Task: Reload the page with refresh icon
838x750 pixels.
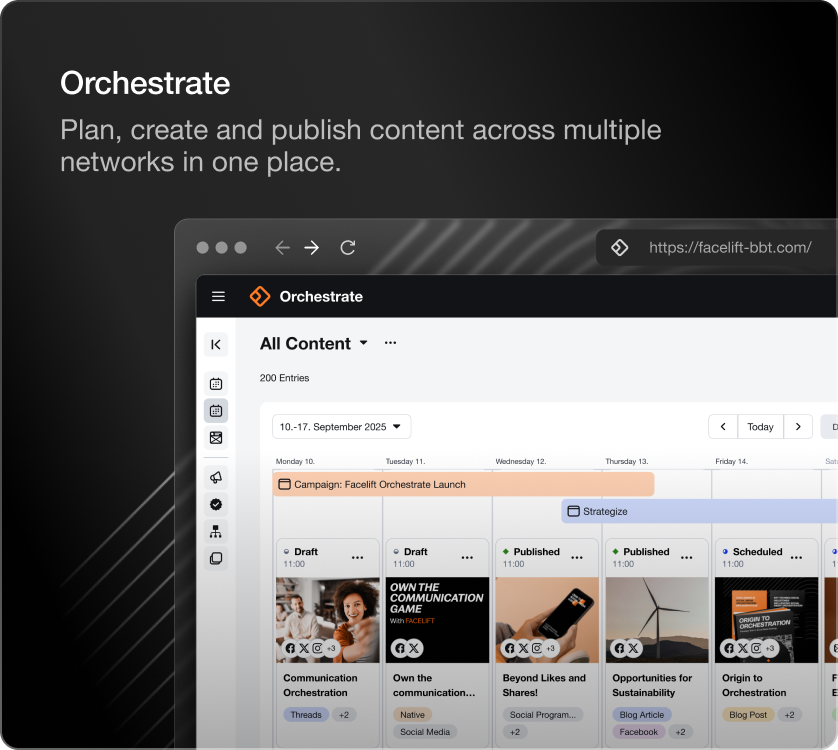Action: pos(348,248)
